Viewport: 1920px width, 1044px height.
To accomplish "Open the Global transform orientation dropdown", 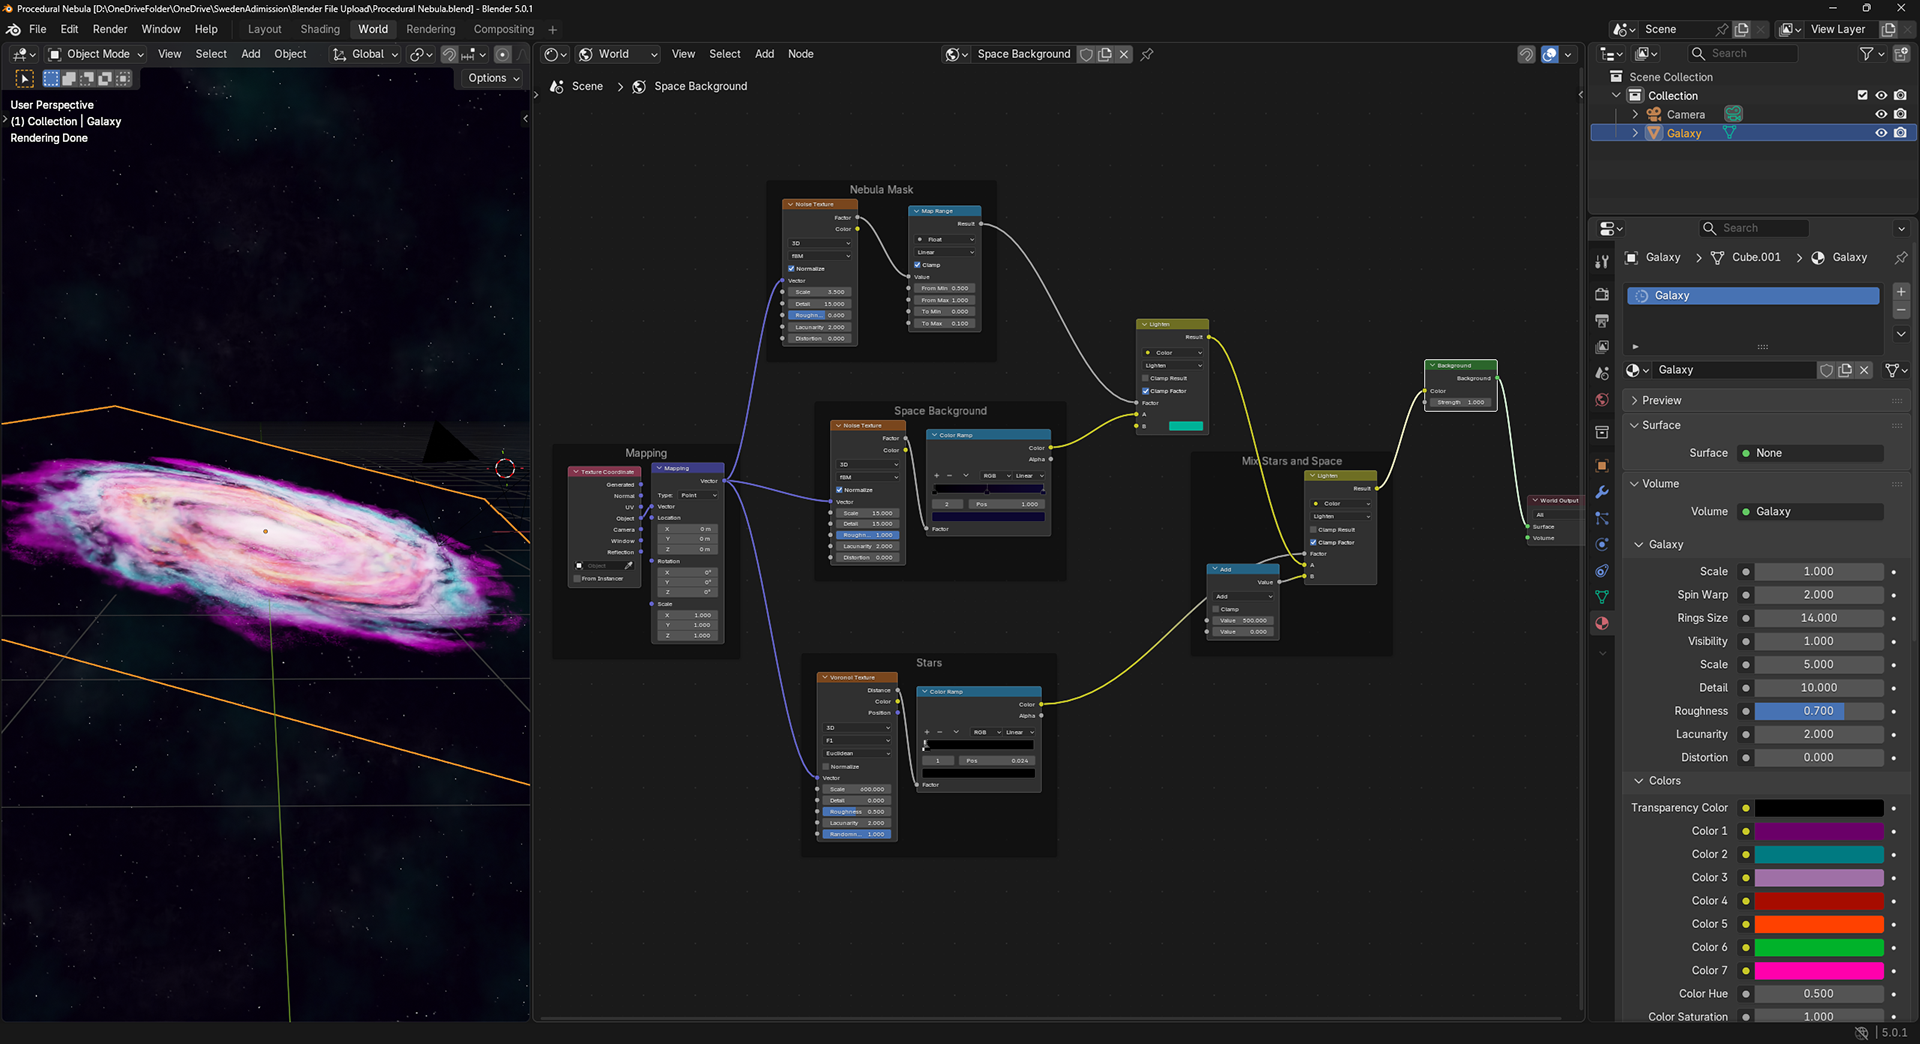I will click(x=365, y=54).
